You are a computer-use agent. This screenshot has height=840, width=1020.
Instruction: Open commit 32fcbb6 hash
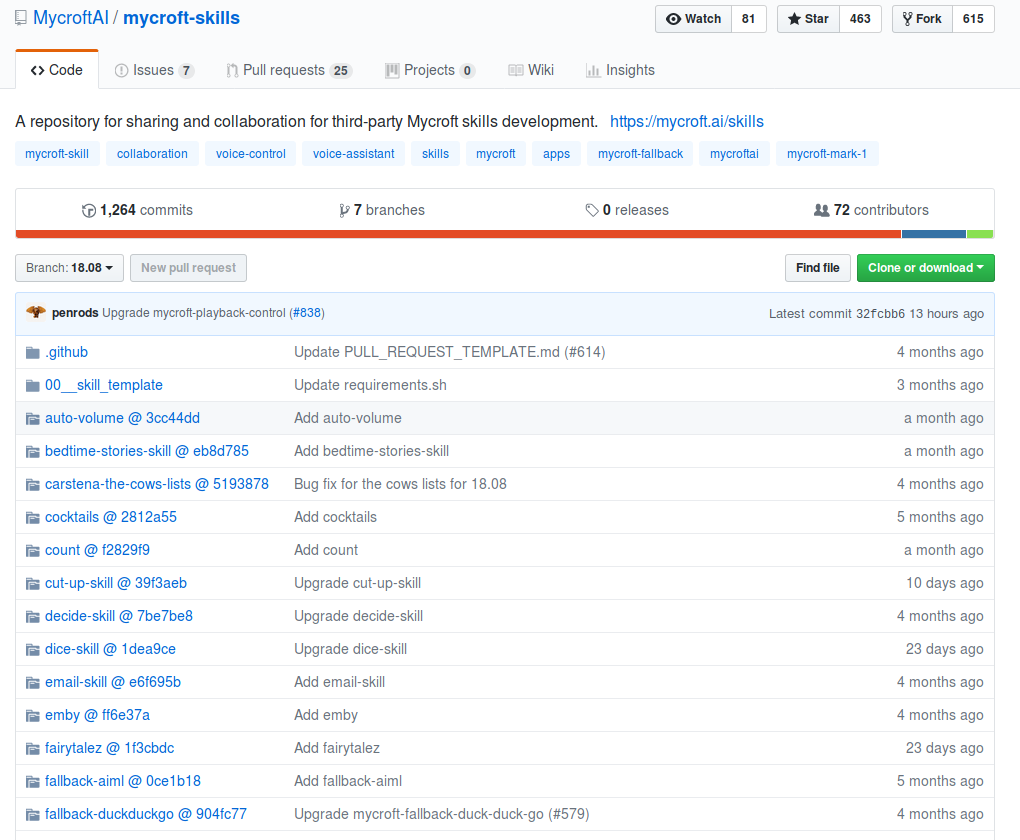point(880,314)
